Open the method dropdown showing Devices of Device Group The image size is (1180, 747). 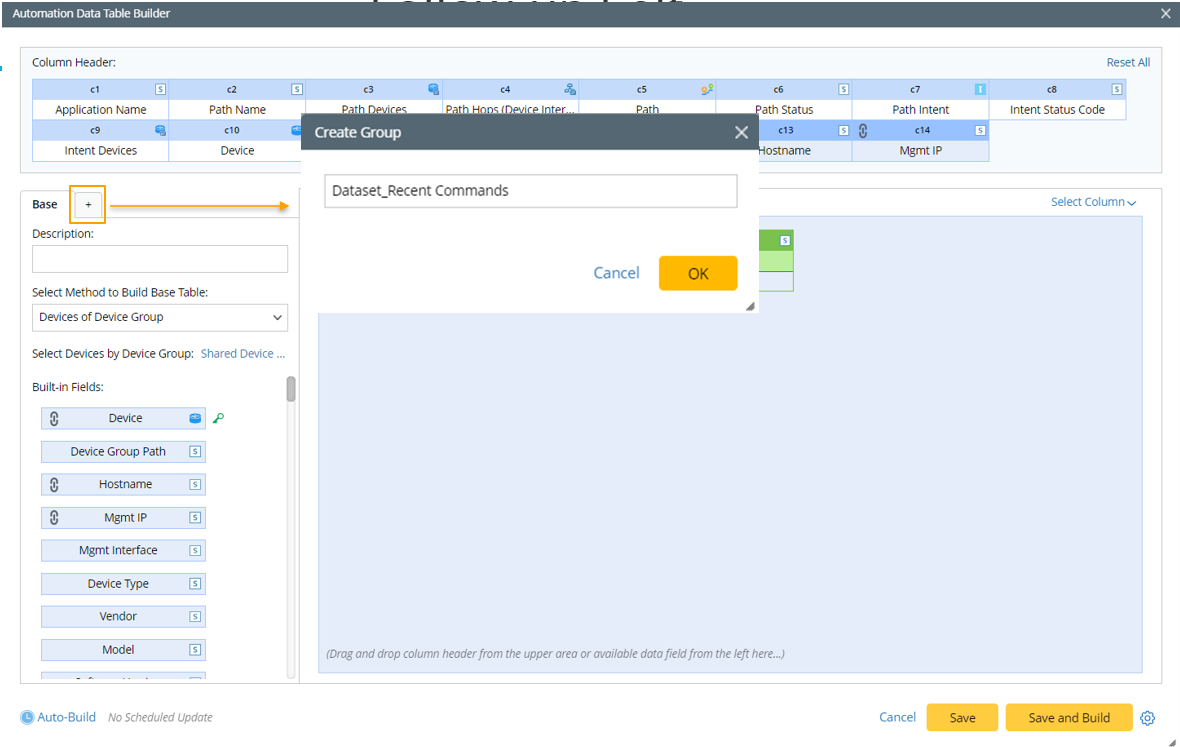[160, 317]
